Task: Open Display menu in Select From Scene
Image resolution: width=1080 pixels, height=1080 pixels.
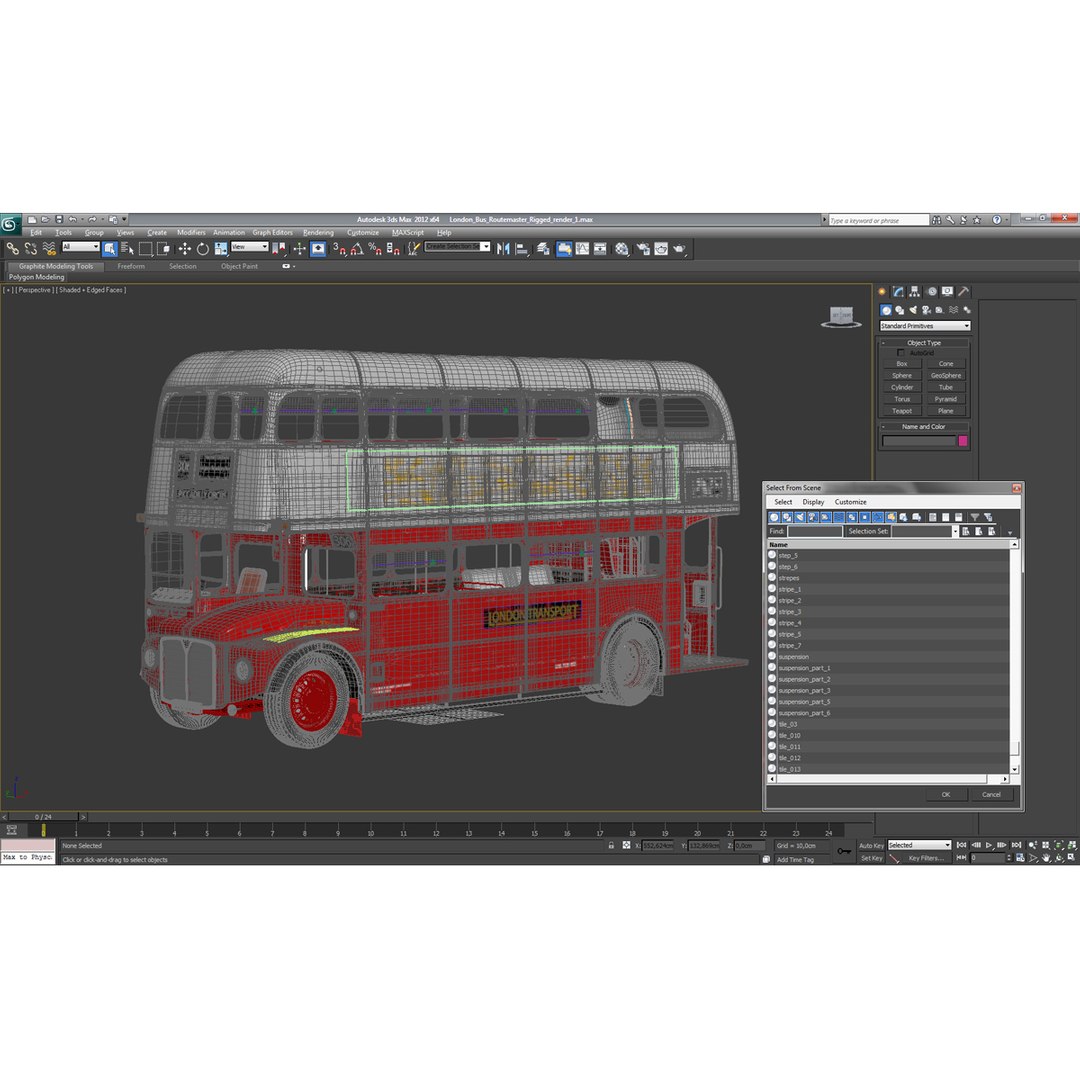Action: tap(813, 502)
